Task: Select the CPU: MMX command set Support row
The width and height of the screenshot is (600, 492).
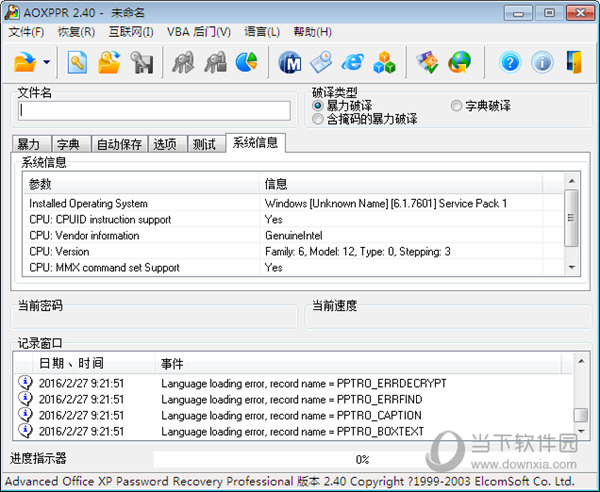Action: tap(293, 267)
